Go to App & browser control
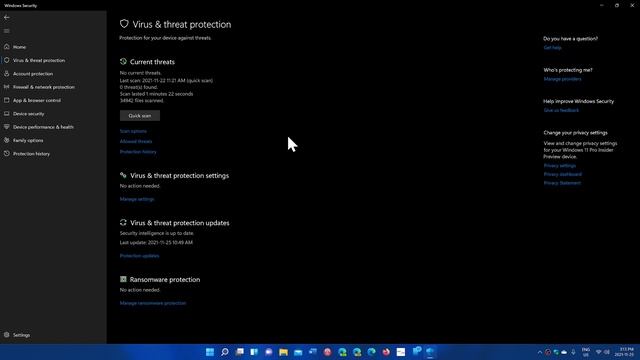 [x=53, y=100]
